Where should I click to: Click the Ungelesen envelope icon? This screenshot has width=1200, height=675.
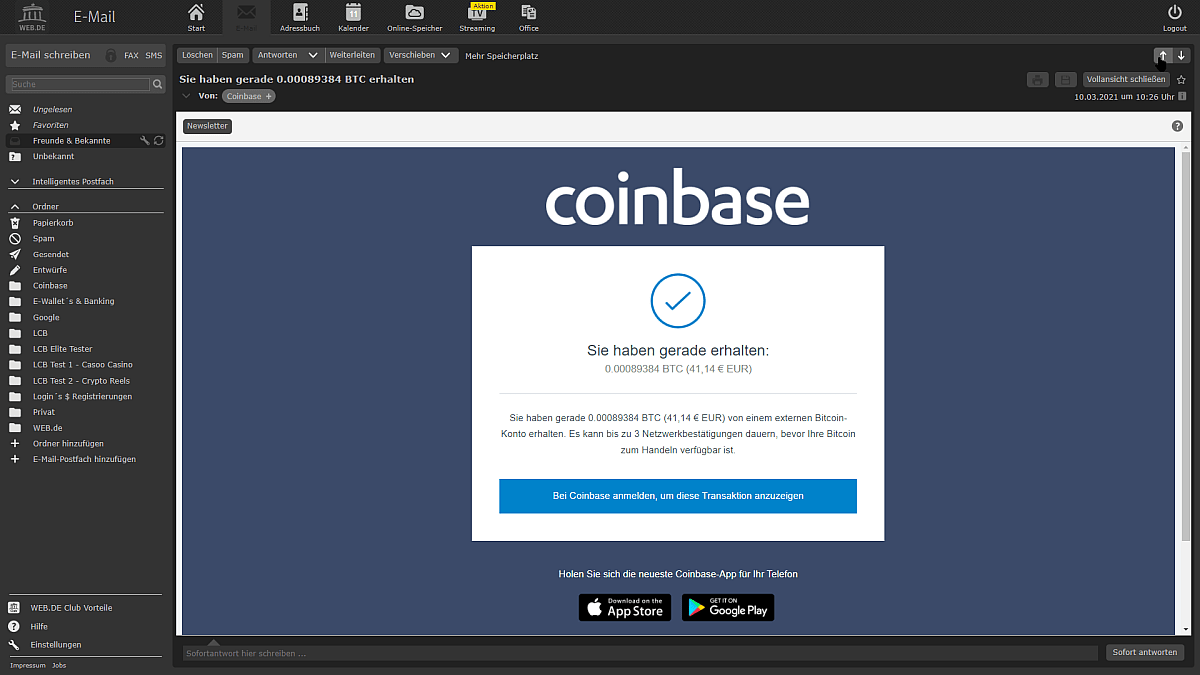click(x=15, y=109)
